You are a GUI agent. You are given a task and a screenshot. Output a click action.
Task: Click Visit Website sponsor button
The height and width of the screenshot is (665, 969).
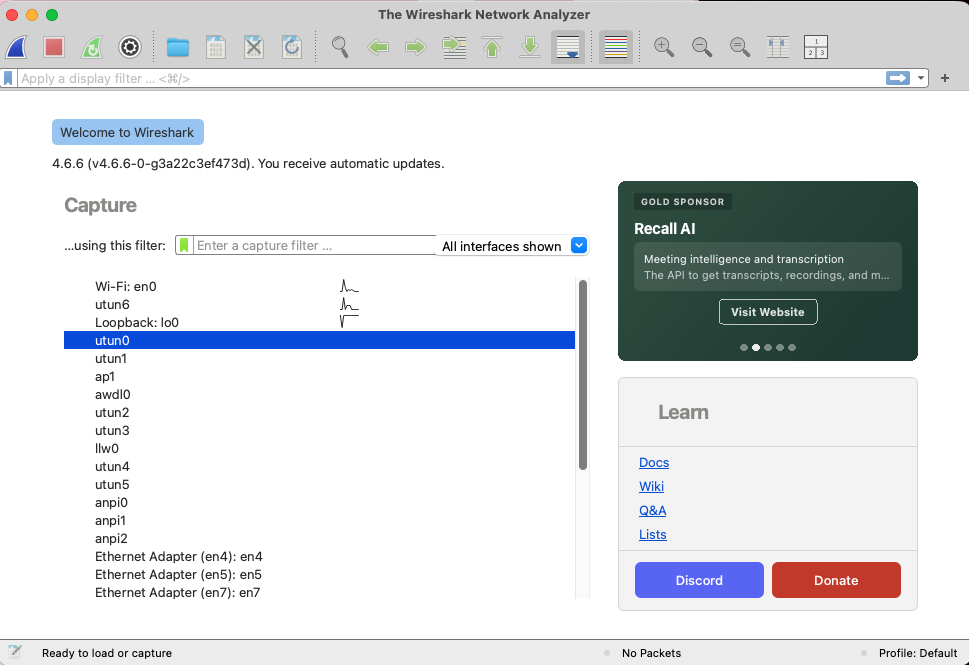[x=768, y=312]
